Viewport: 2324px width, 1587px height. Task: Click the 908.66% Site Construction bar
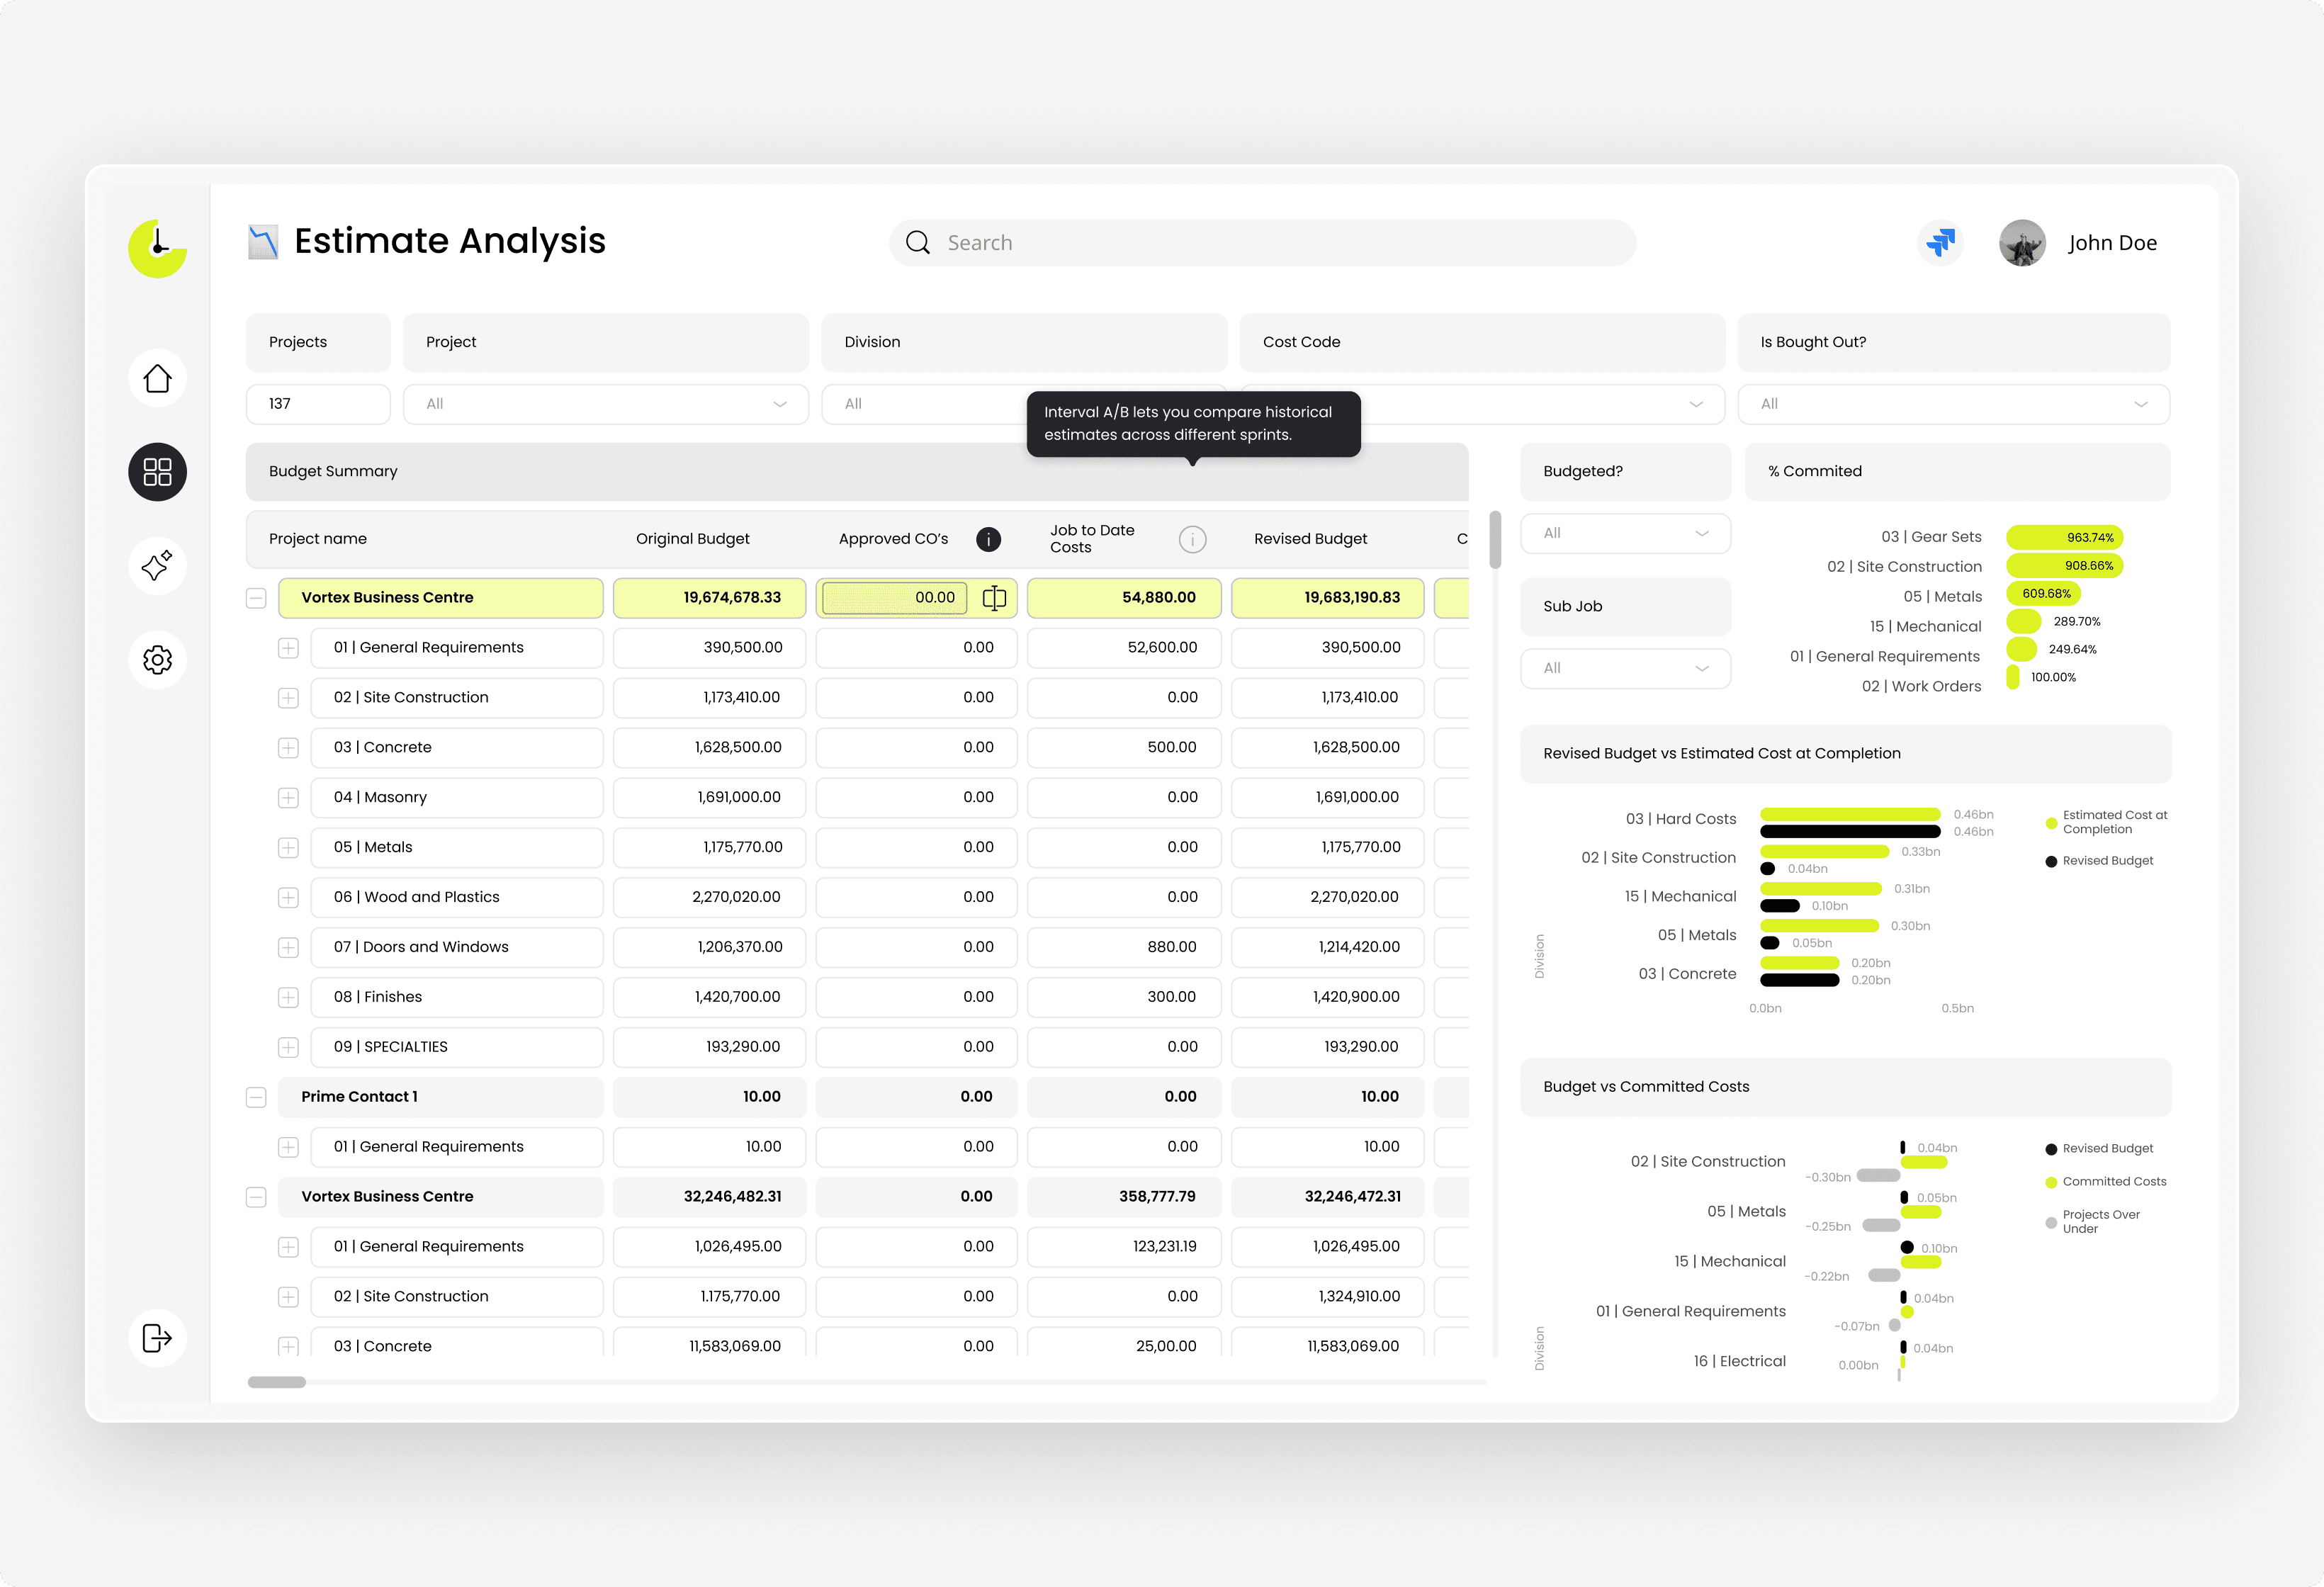[2064, 566]
